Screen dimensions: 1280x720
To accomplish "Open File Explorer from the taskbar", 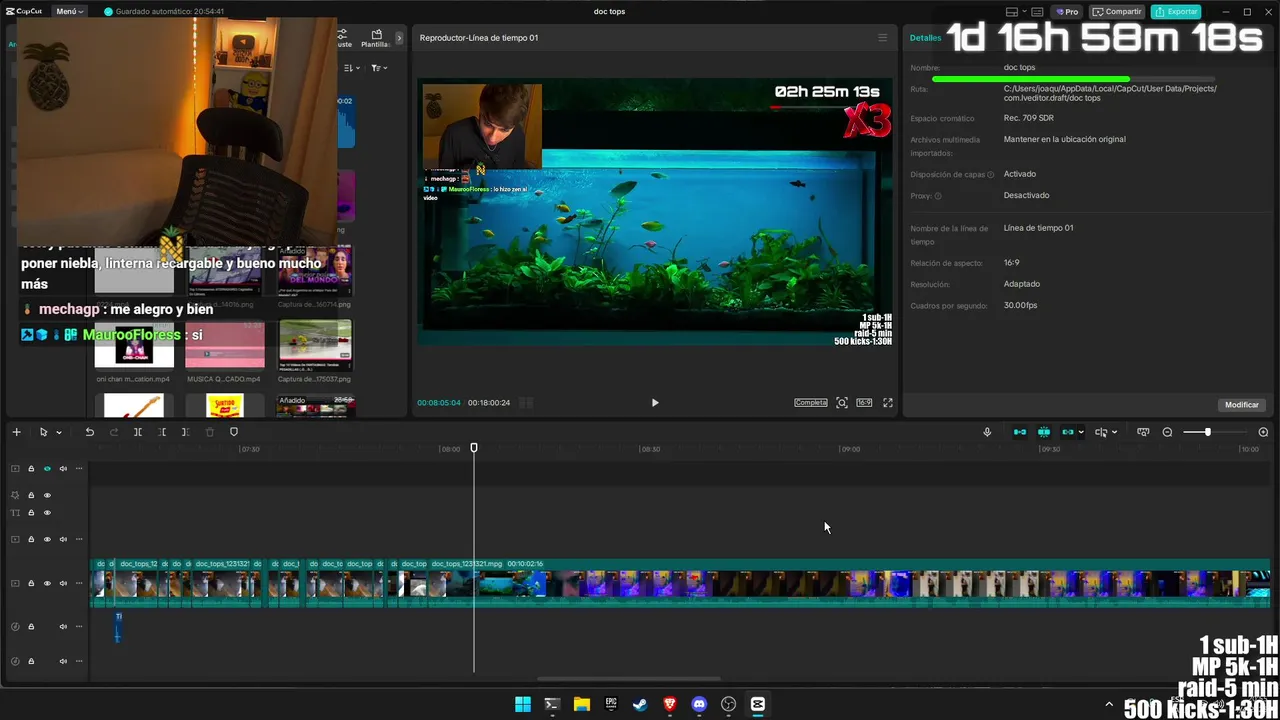I will point(581,704).
